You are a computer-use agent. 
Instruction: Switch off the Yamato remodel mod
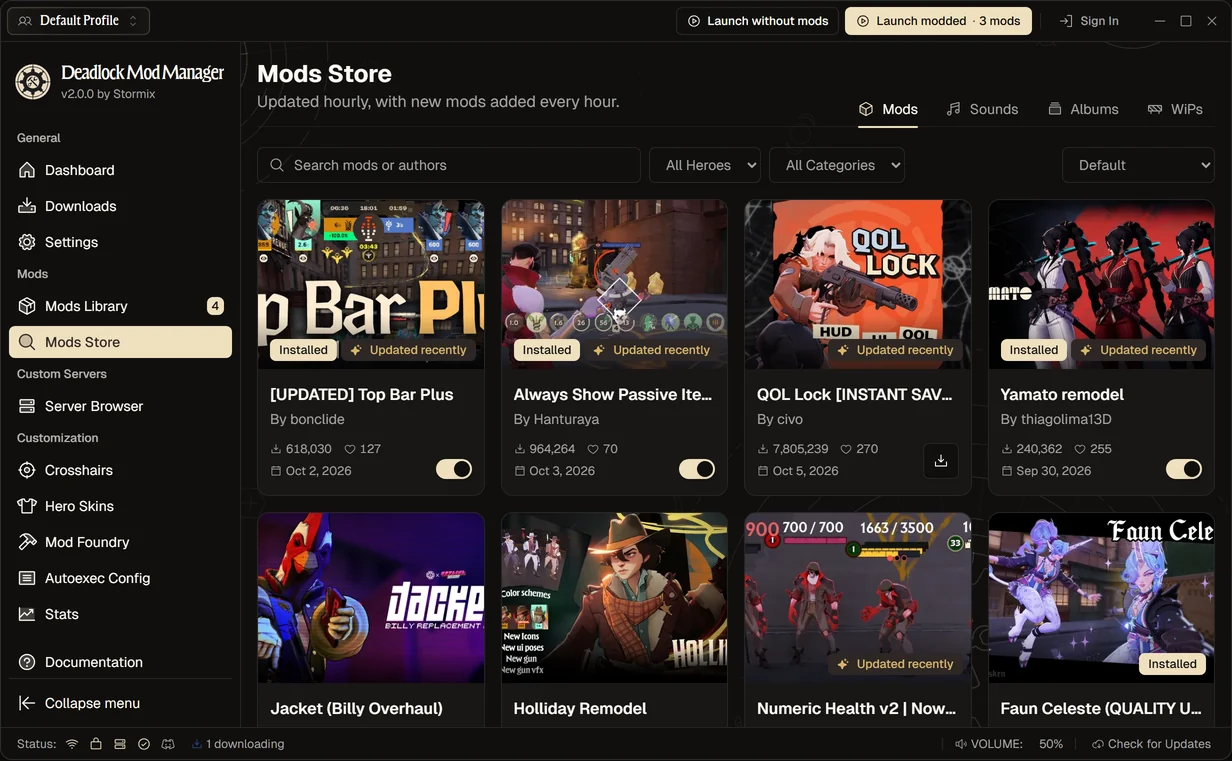(x=1184, y=469)
